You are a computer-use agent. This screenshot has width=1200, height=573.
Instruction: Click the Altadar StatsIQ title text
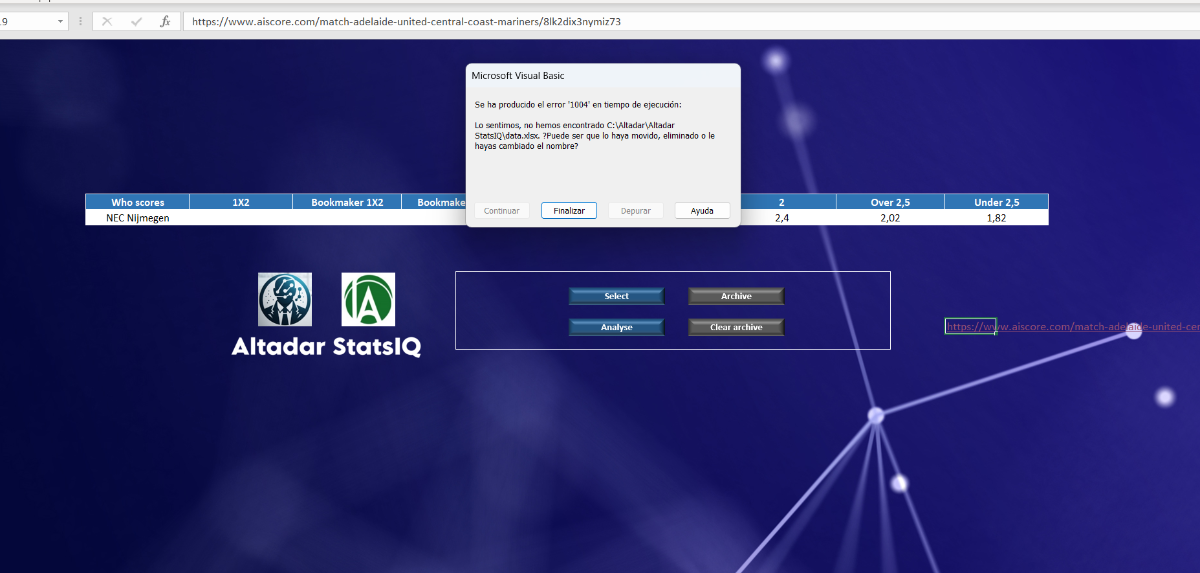pyautogui.click(x=326, y=346)
